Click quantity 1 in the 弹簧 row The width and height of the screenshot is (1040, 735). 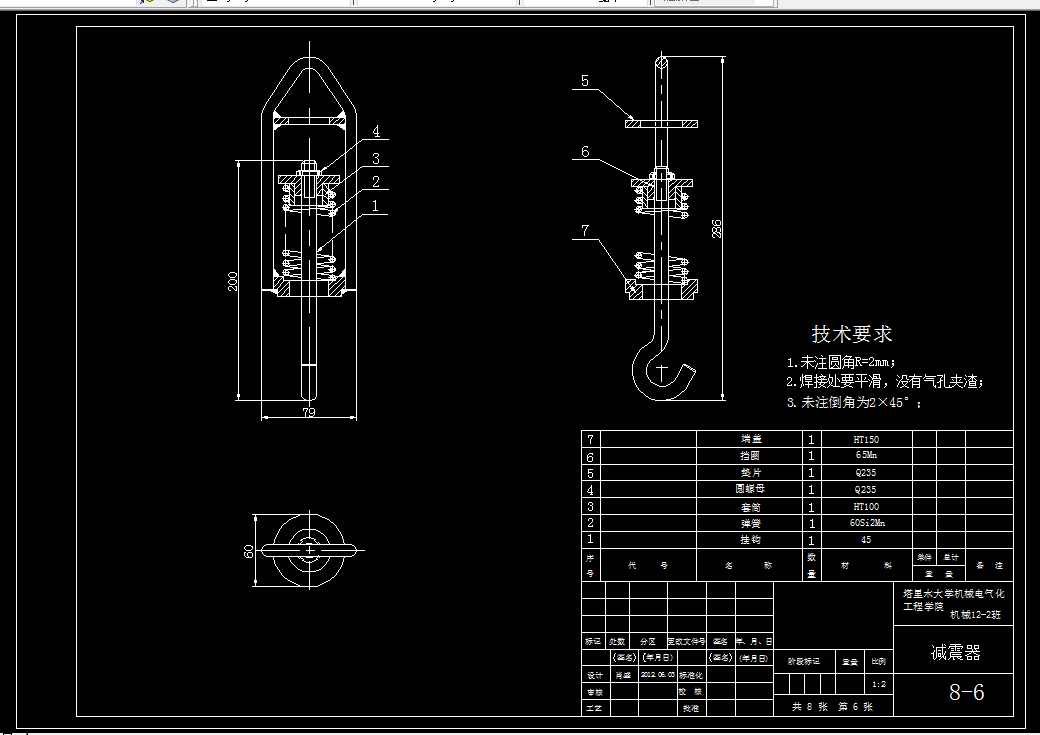(x=811, y=523)
